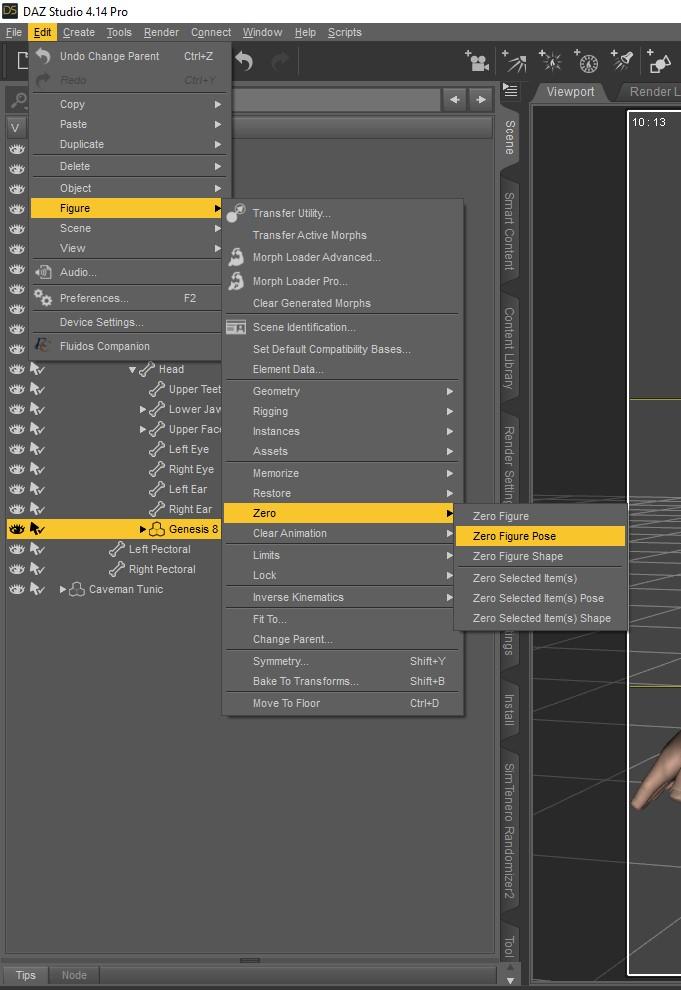
Task: Click the Audio speaker icon
Action: coord(43,272)
